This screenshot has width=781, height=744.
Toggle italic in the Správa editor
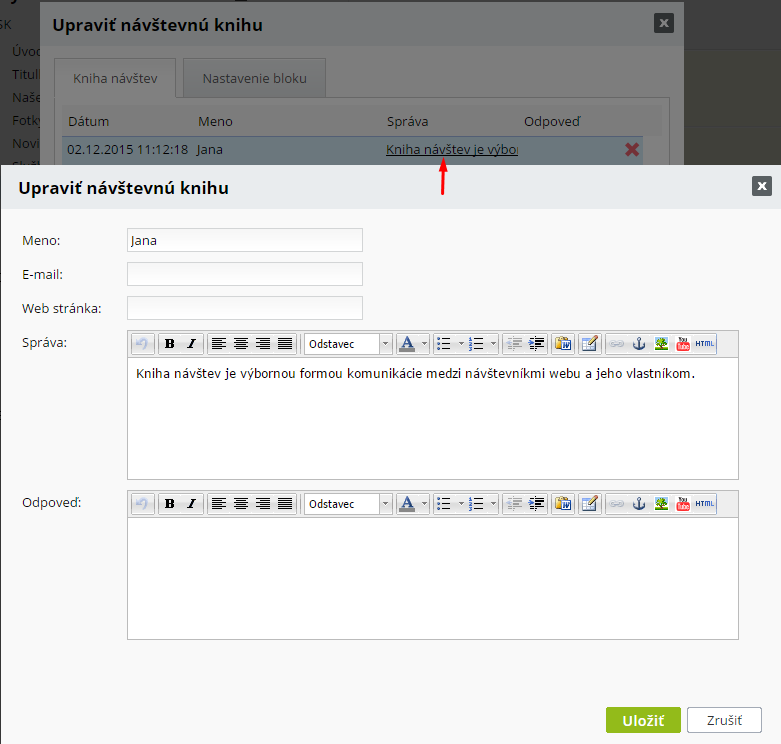point(191,344)
